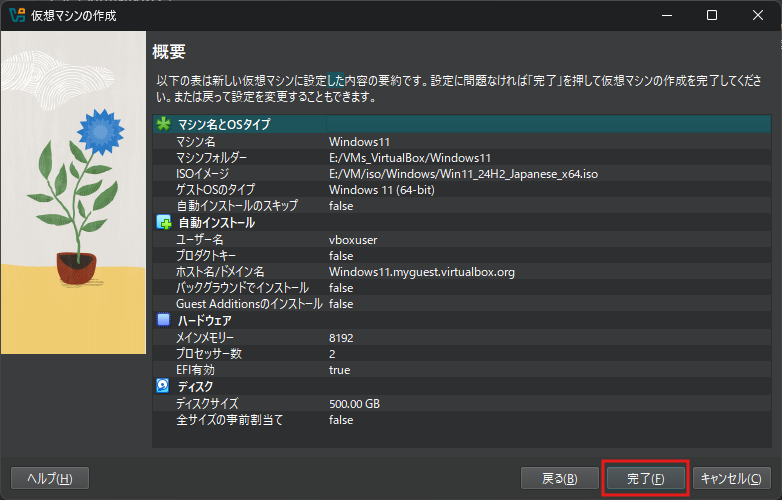This screenshot has height=500, width=782.
Task: Maximize the 仮想マシンの作成 window
Action: point(712,15)
